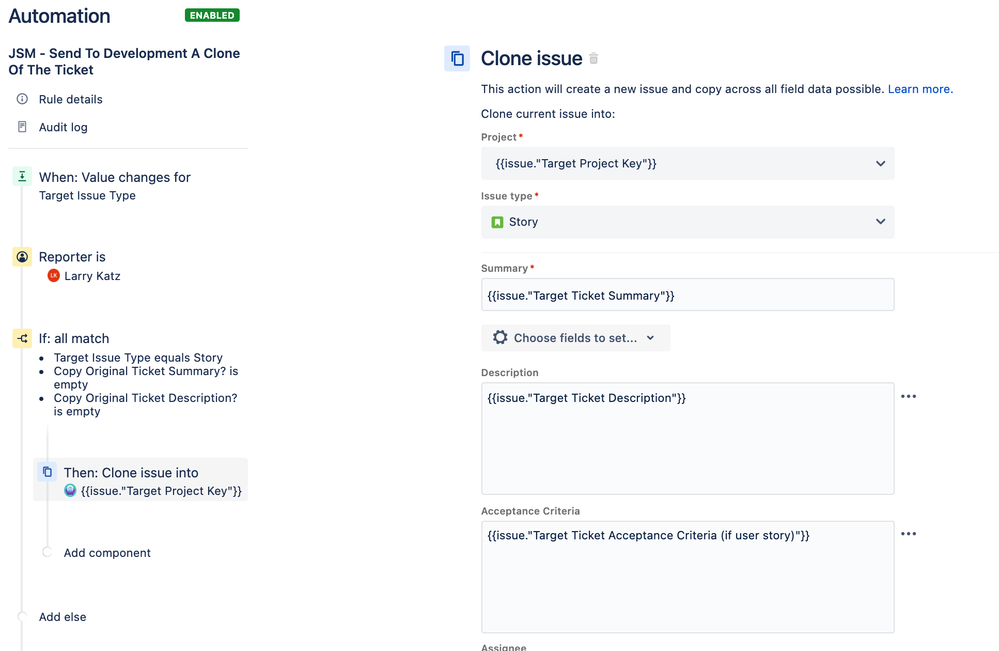This screenshot has width=999, height=651.
Task: Click the Project field label
Action: 499,137
